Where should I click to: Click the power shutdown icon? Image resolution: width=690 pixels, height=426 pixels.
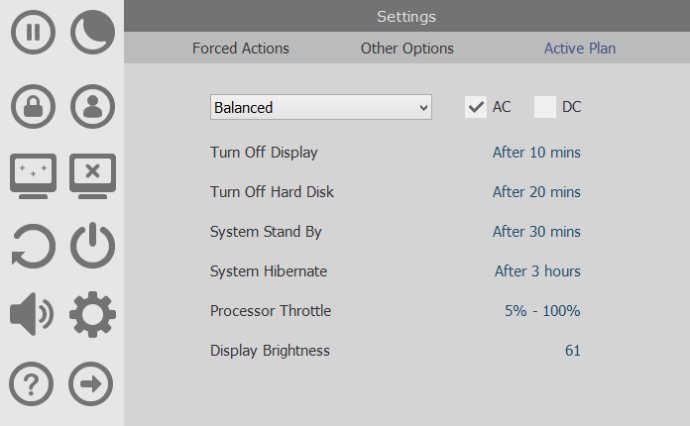click(92, 245)
